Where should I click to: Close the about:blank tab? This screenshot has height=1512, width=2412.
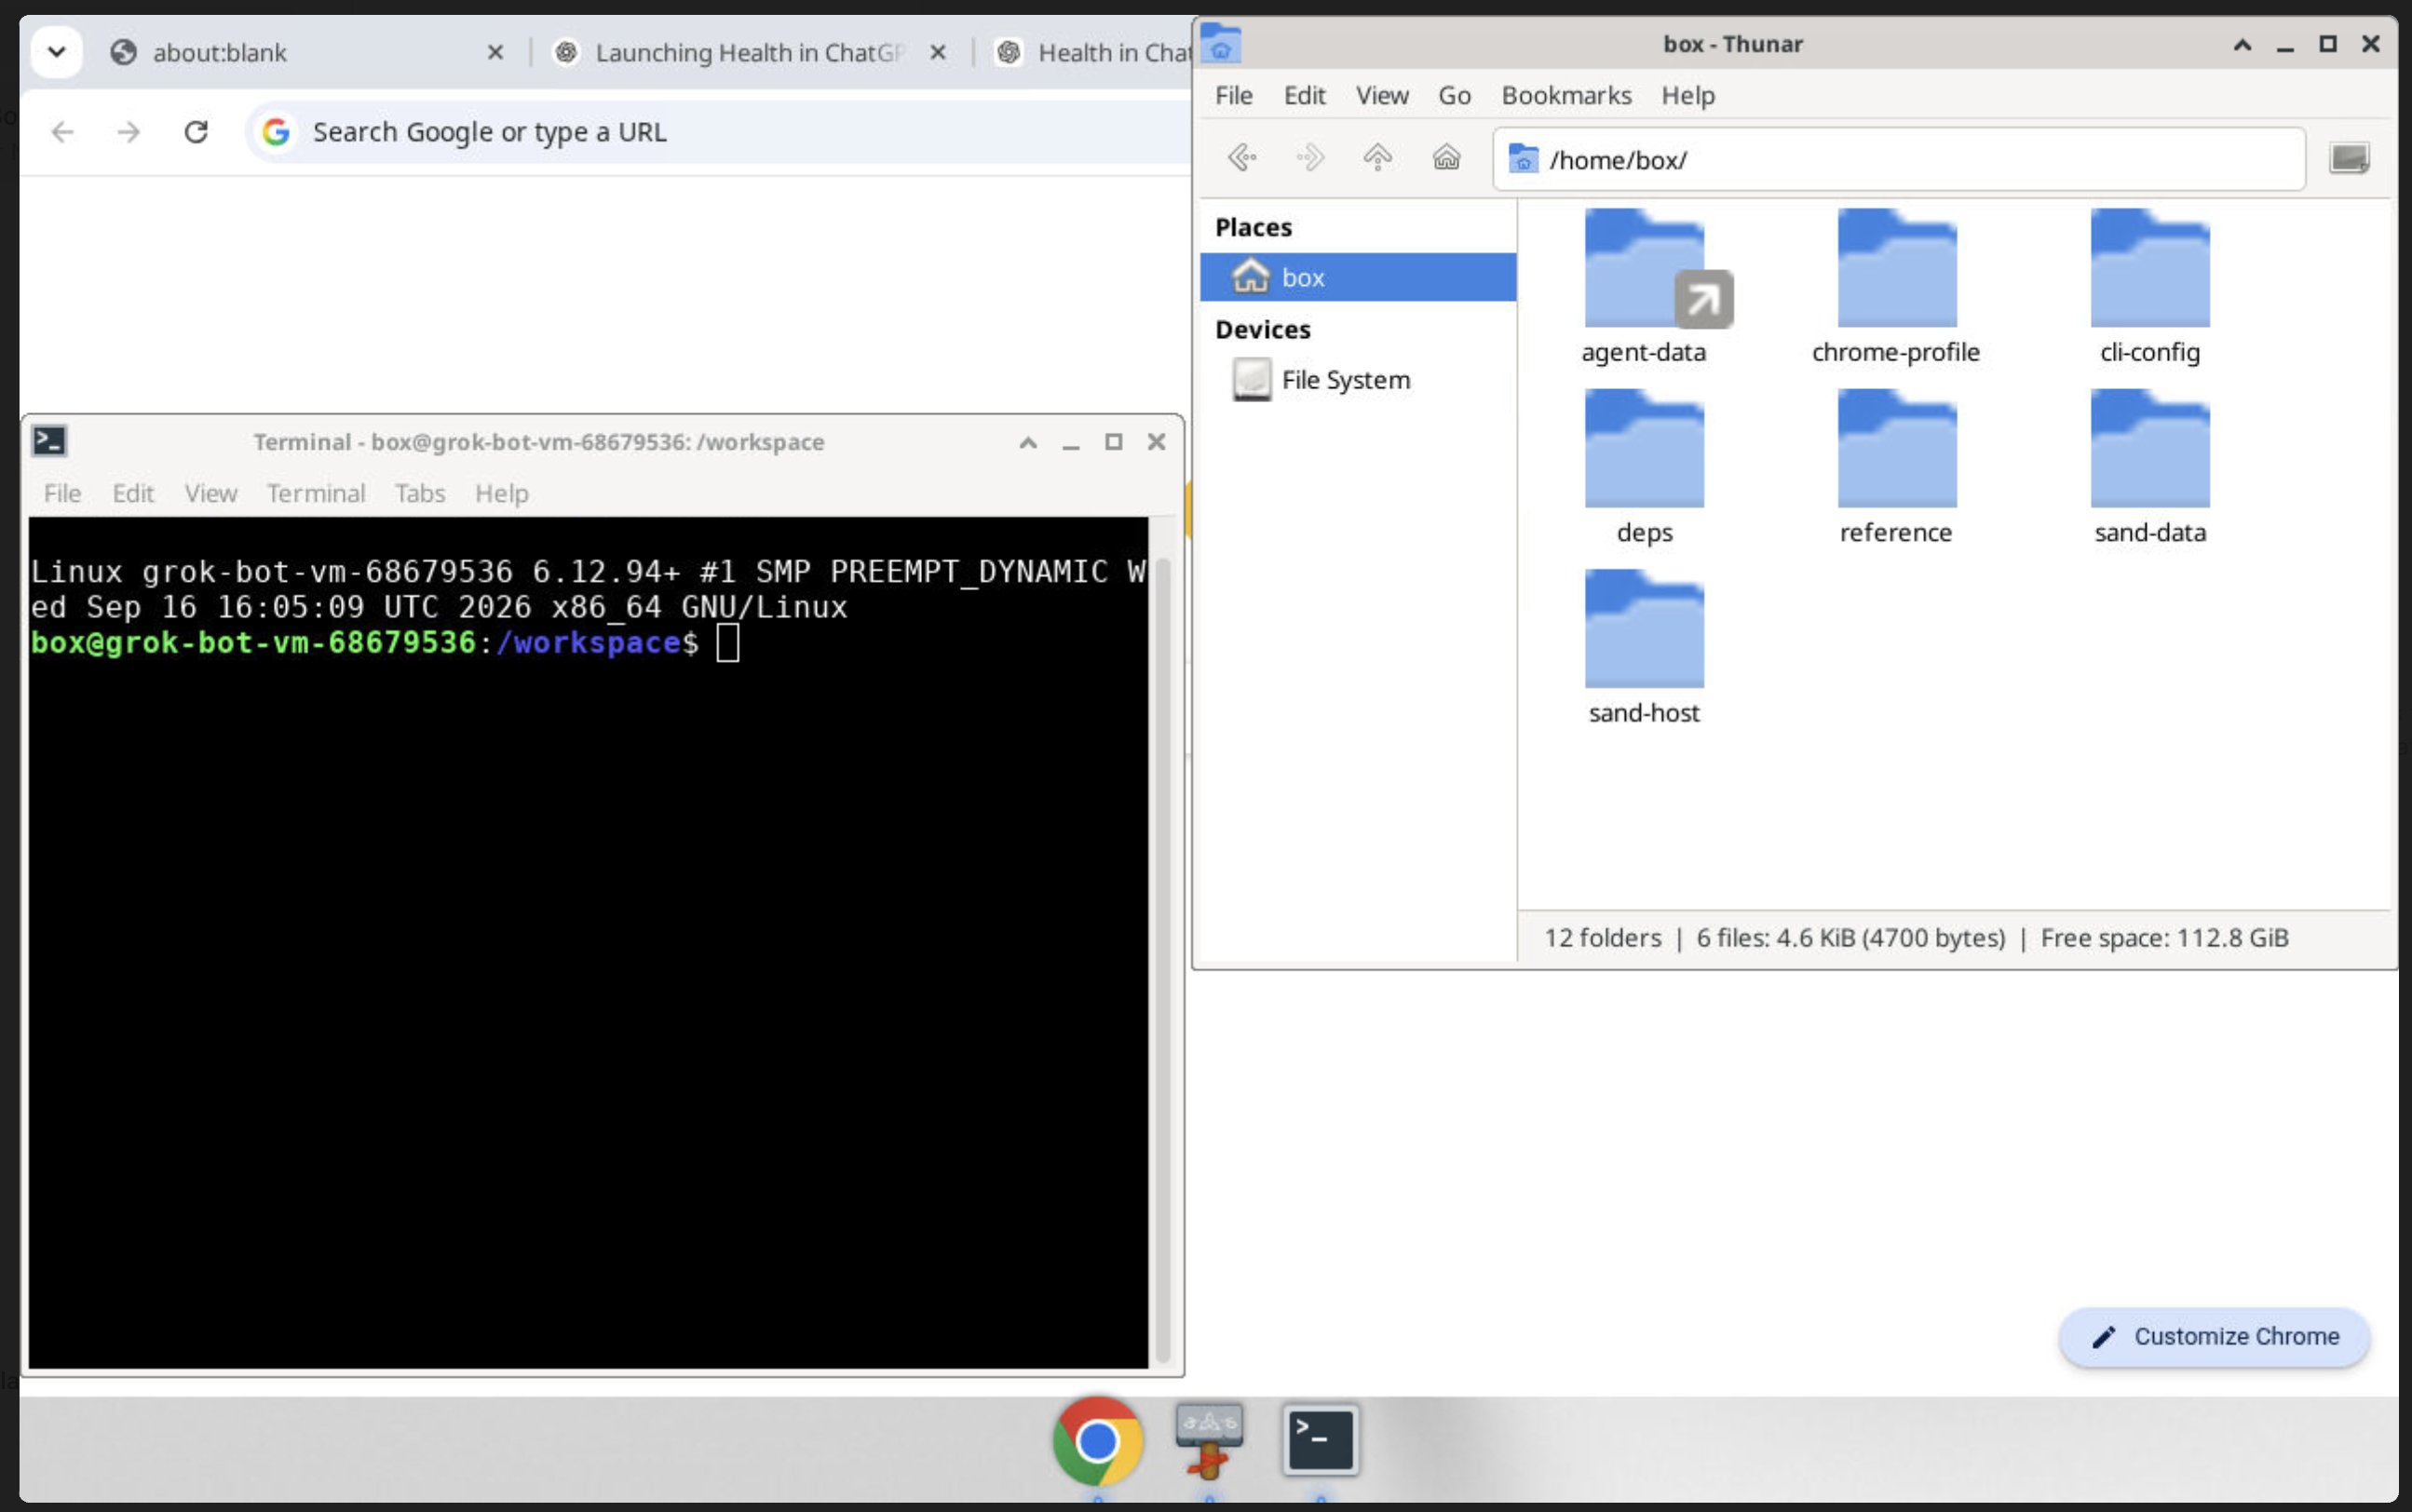[495, 52]
